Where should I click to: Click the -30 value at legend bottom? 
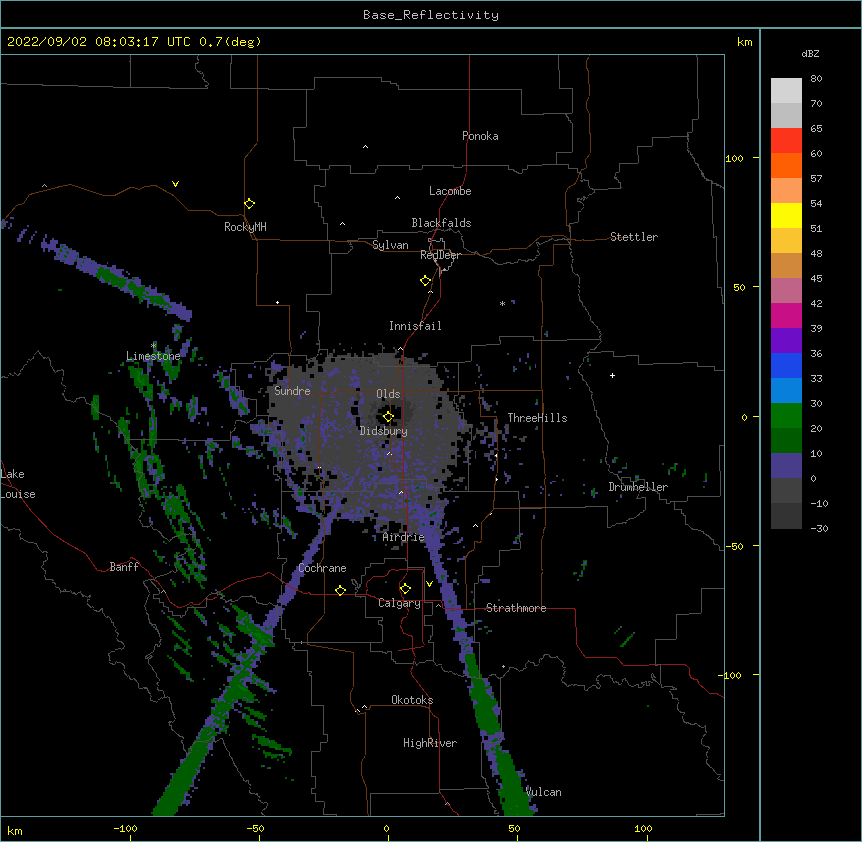click(x=819, y=528)
